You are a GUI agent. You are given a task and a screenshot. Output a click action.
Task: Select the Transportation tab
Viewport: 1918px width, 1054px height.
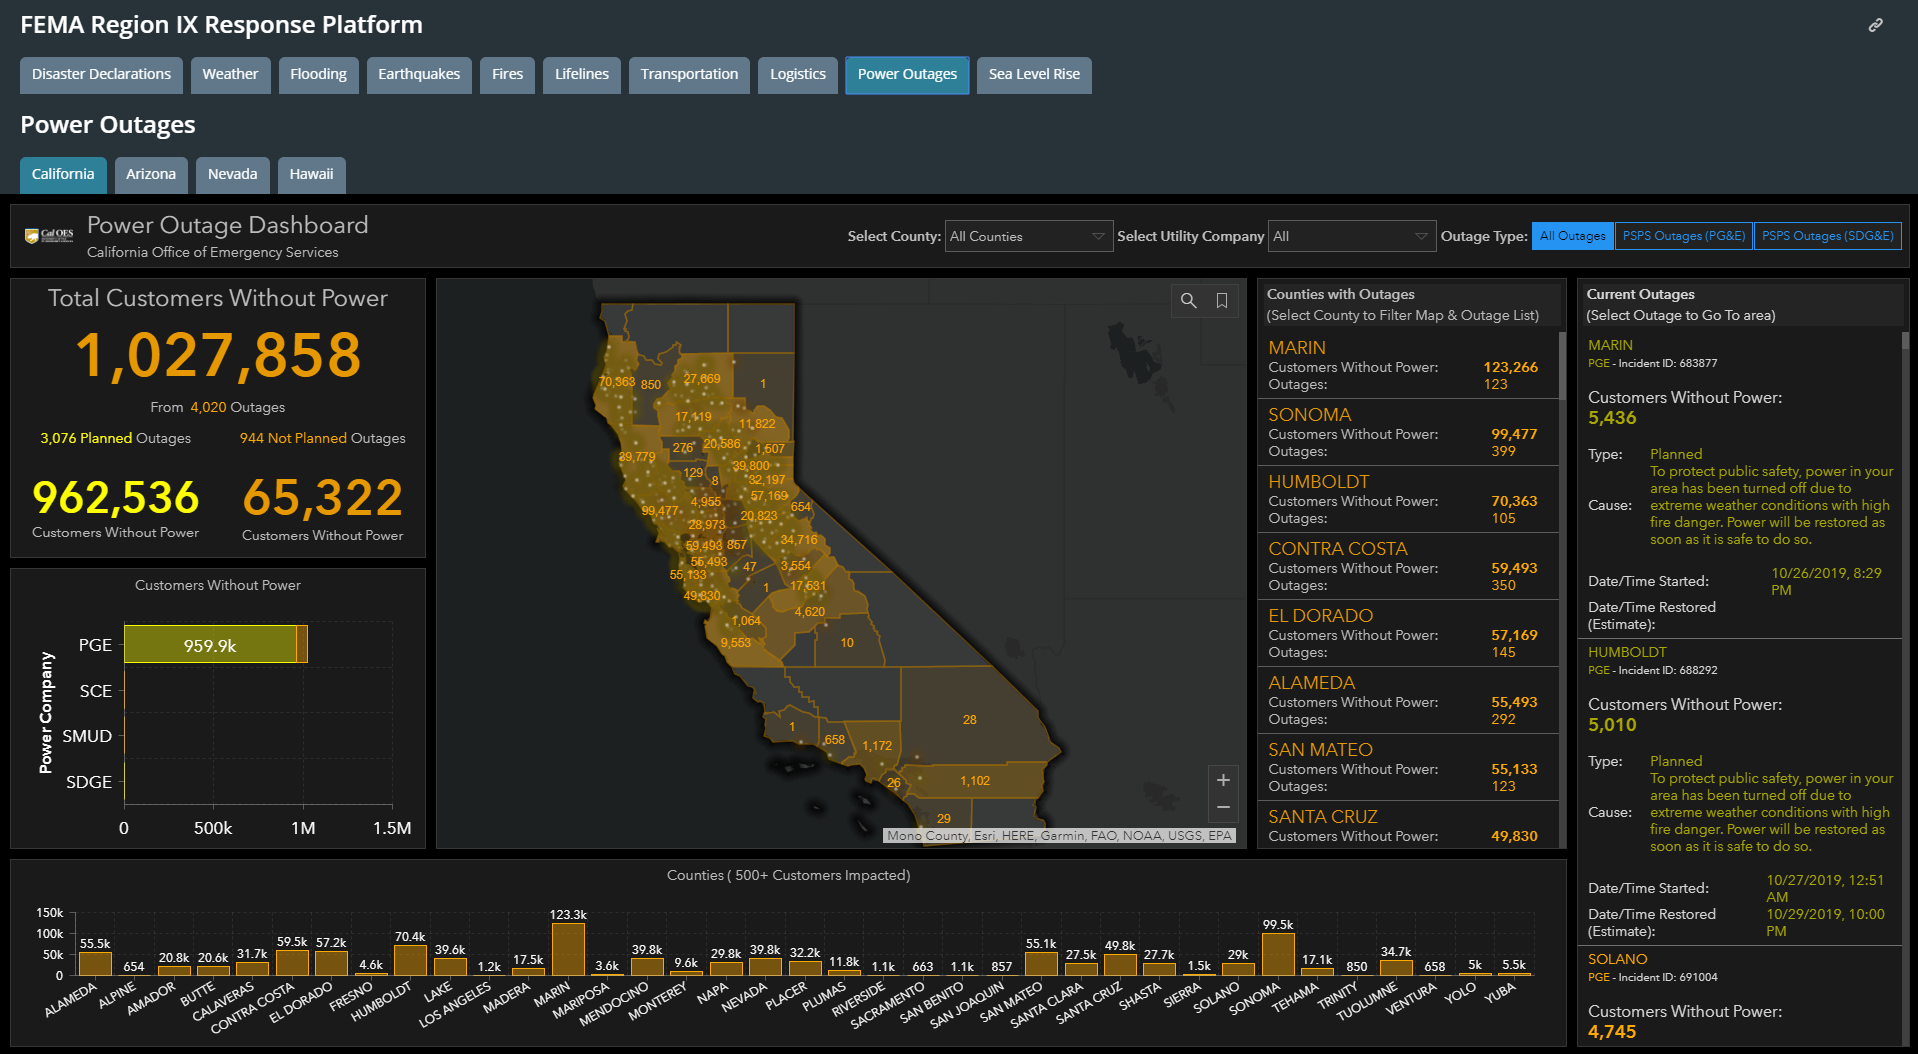(689, 74)
